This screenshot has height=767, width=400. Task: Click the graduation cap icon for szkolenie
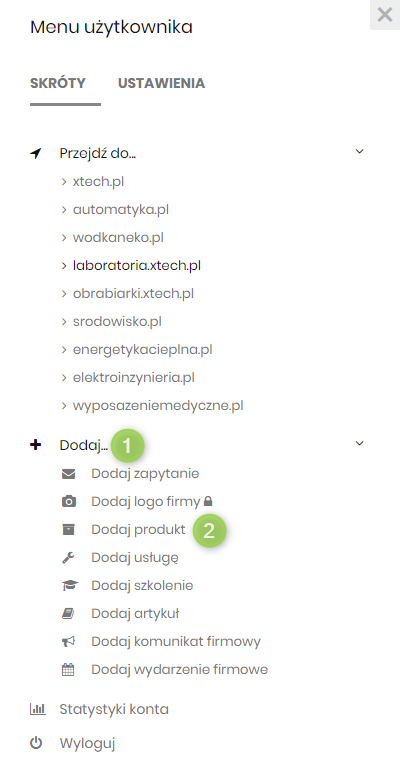(69, 586)
